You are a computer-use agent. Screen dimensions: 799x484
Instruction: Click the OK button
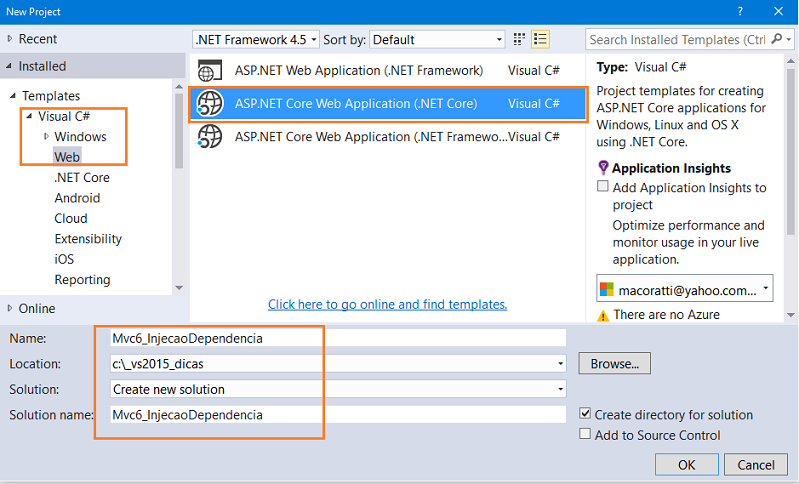[686, 465]
